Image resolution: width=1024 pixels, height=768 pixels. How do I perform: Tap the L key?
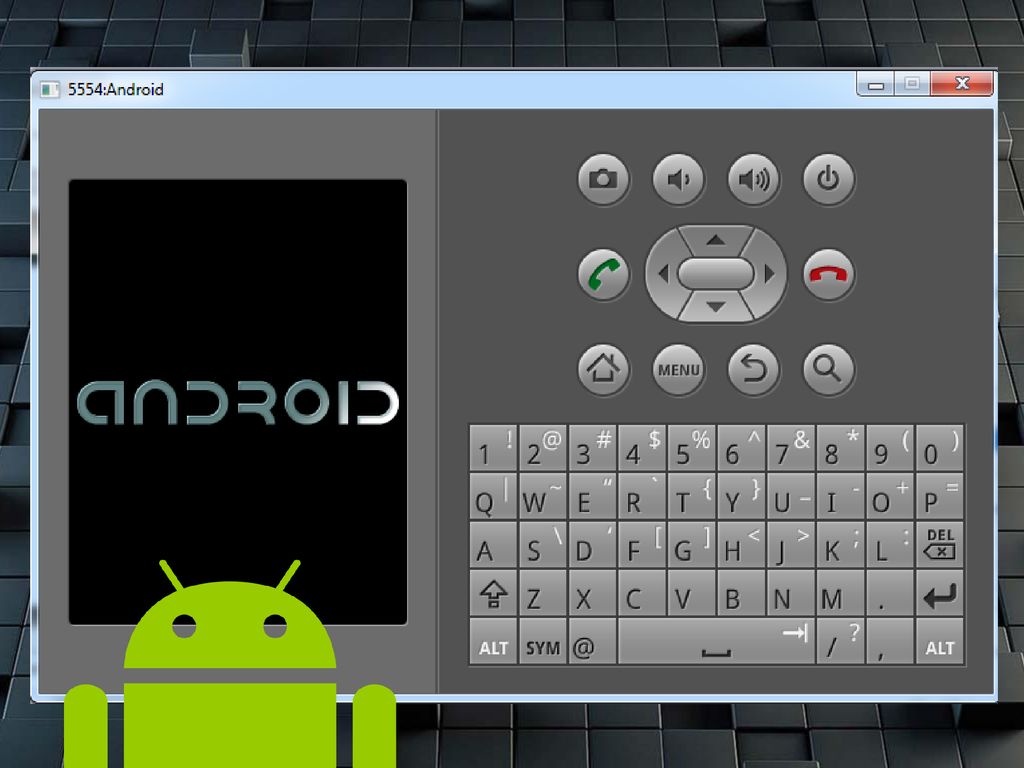[x=890, y=544]
